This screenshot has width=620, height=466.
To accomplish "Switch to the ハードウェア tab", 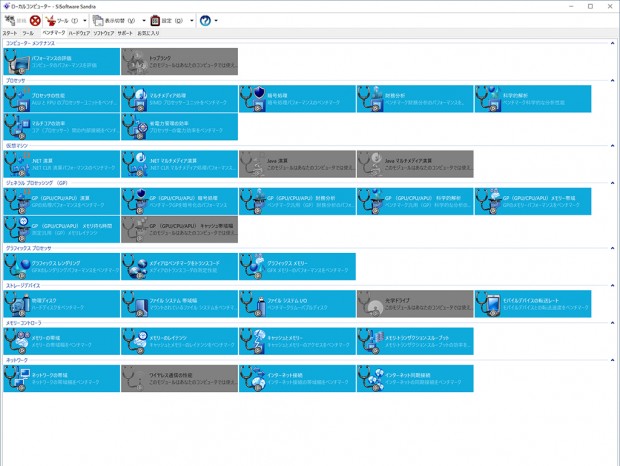I will [79, 33].
